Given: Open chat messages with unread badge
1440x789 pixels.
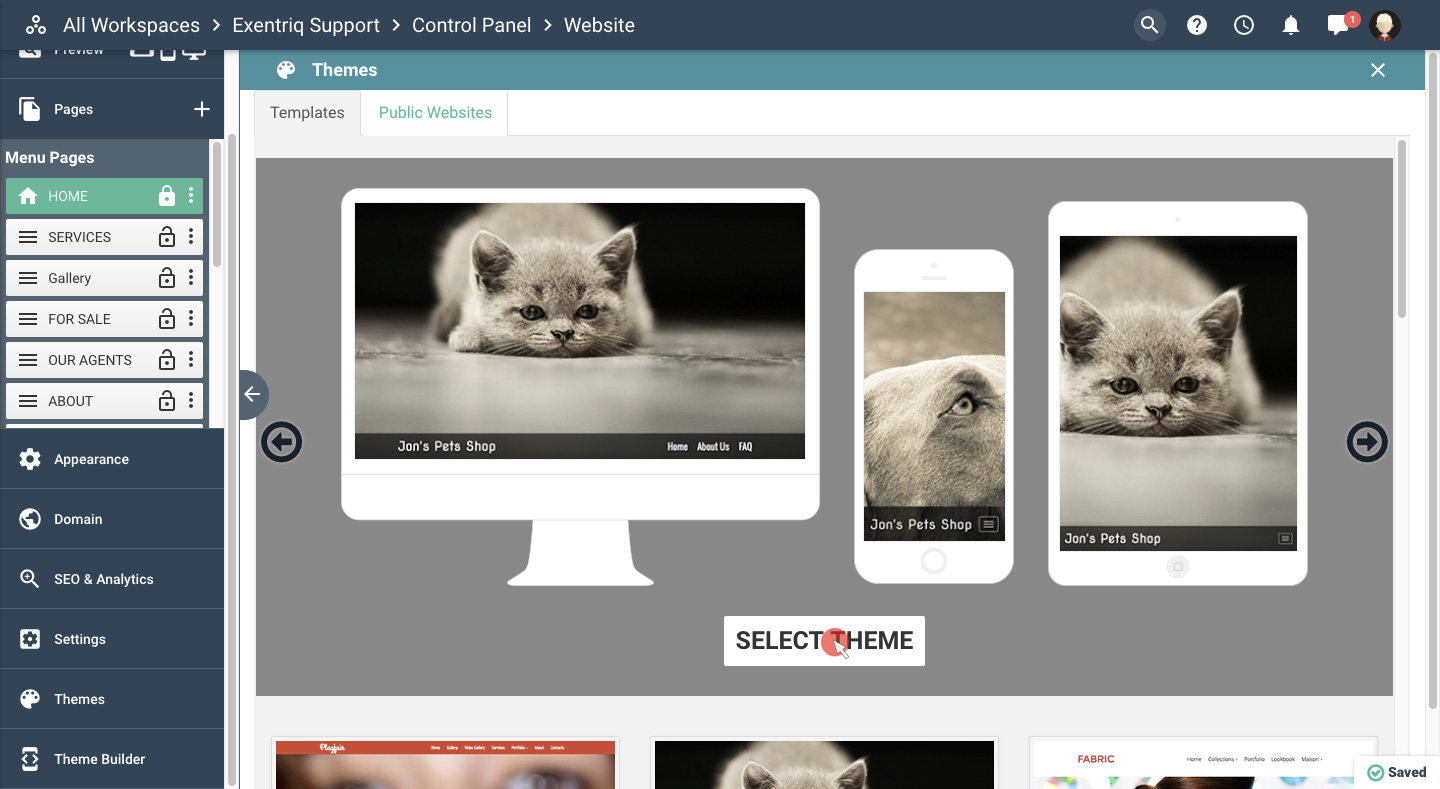Looking at the screenshot, I should tap(1338, 26).
